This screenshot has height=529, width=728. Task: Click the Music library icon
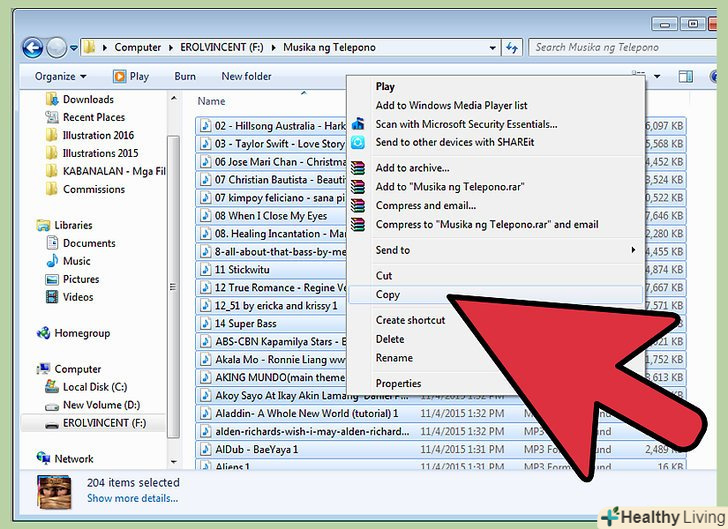pyautogui.click(x=52, y=261)
